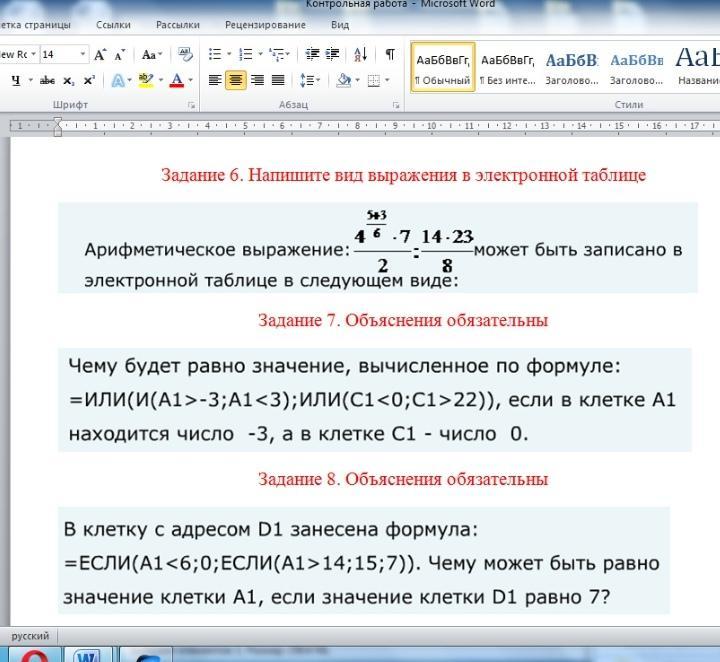Click the first-line indent marker on ruler
Screen dimensions: 720x662
[x=57, y=121]
